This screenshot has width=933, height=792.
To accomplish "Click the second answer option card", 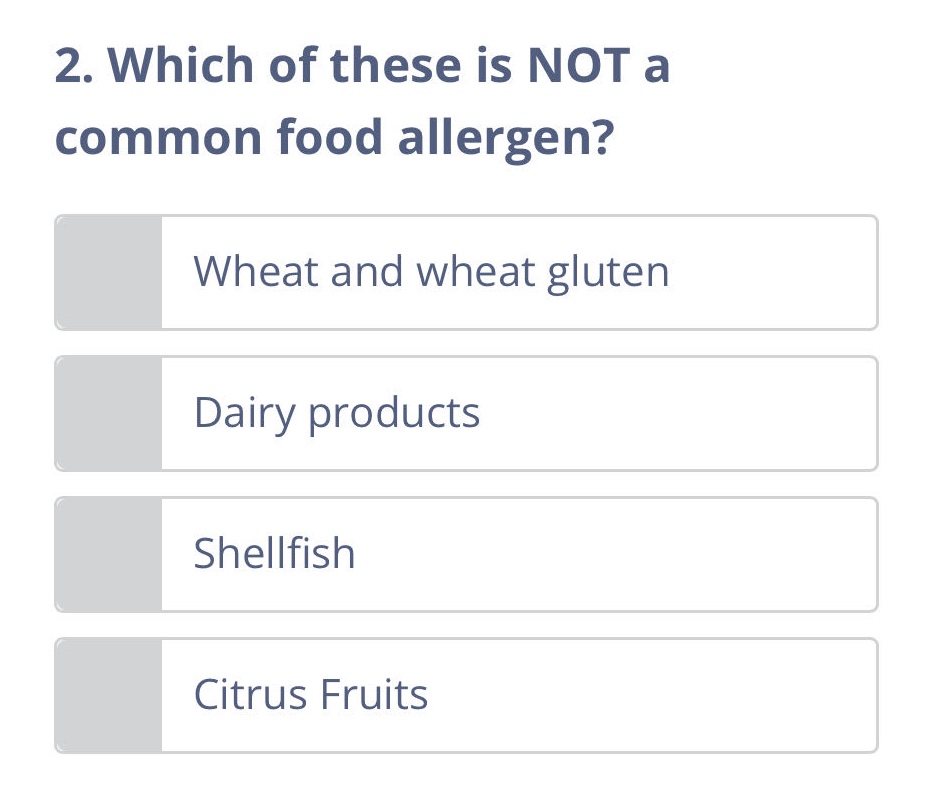I will coord(466,413).
